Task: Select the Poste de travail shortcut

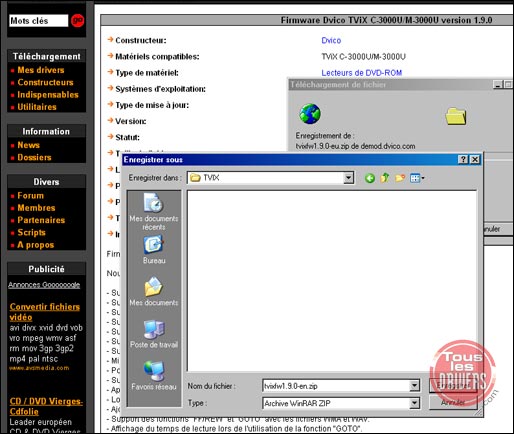Action: tap(154, 334)
